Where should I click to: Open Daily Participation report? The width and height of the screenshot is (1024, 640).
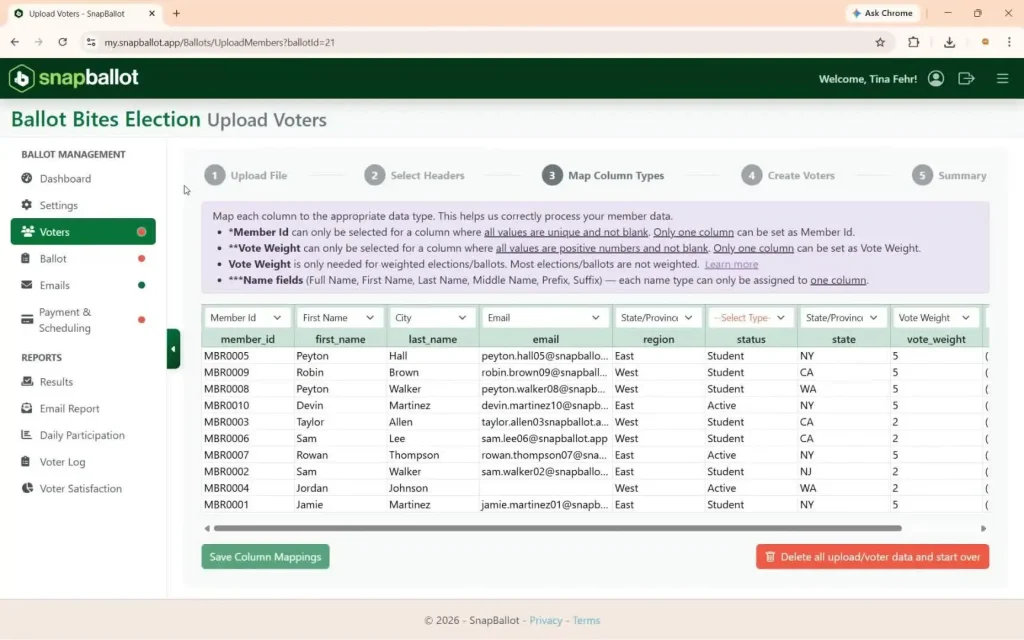[x=82, y=435]
